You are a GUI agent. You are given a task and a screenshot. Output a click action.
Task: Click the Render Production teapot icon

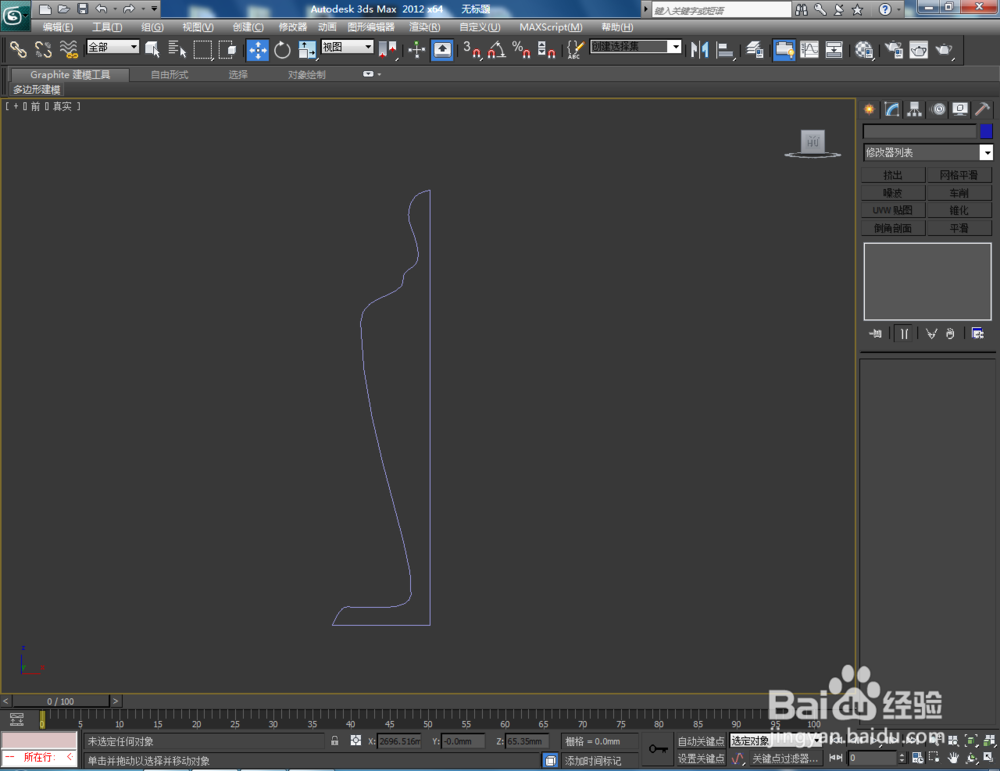point(944,49)
